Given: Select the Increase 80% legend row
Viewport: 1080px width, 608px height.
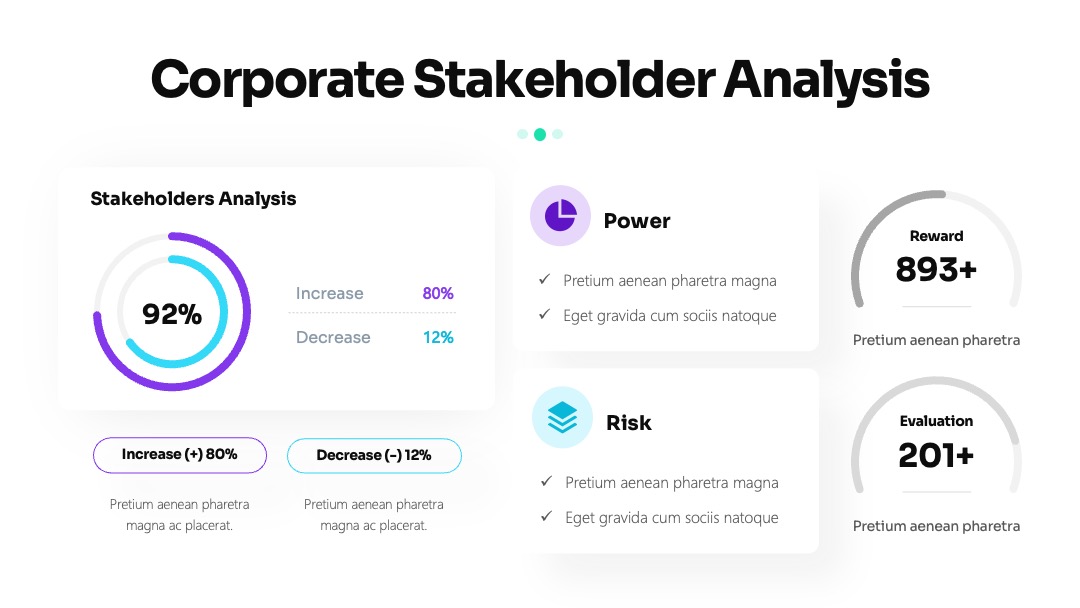Looking at the screenshot, I should [x=374, y=293].
